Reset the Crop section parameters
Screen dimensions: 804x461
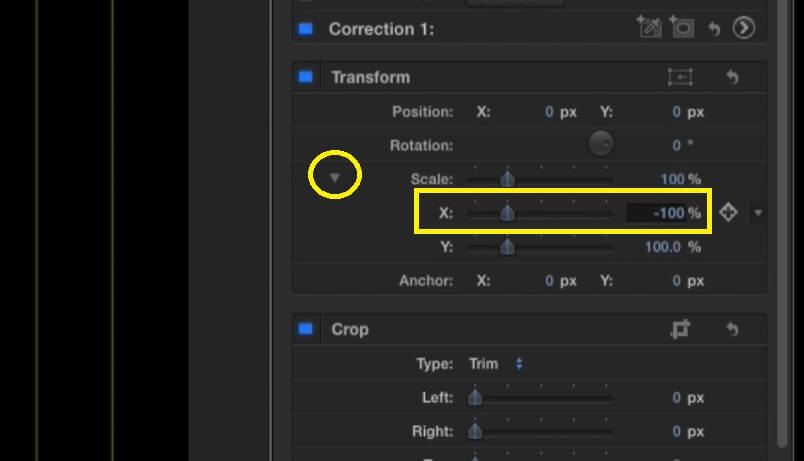point(732,329)
